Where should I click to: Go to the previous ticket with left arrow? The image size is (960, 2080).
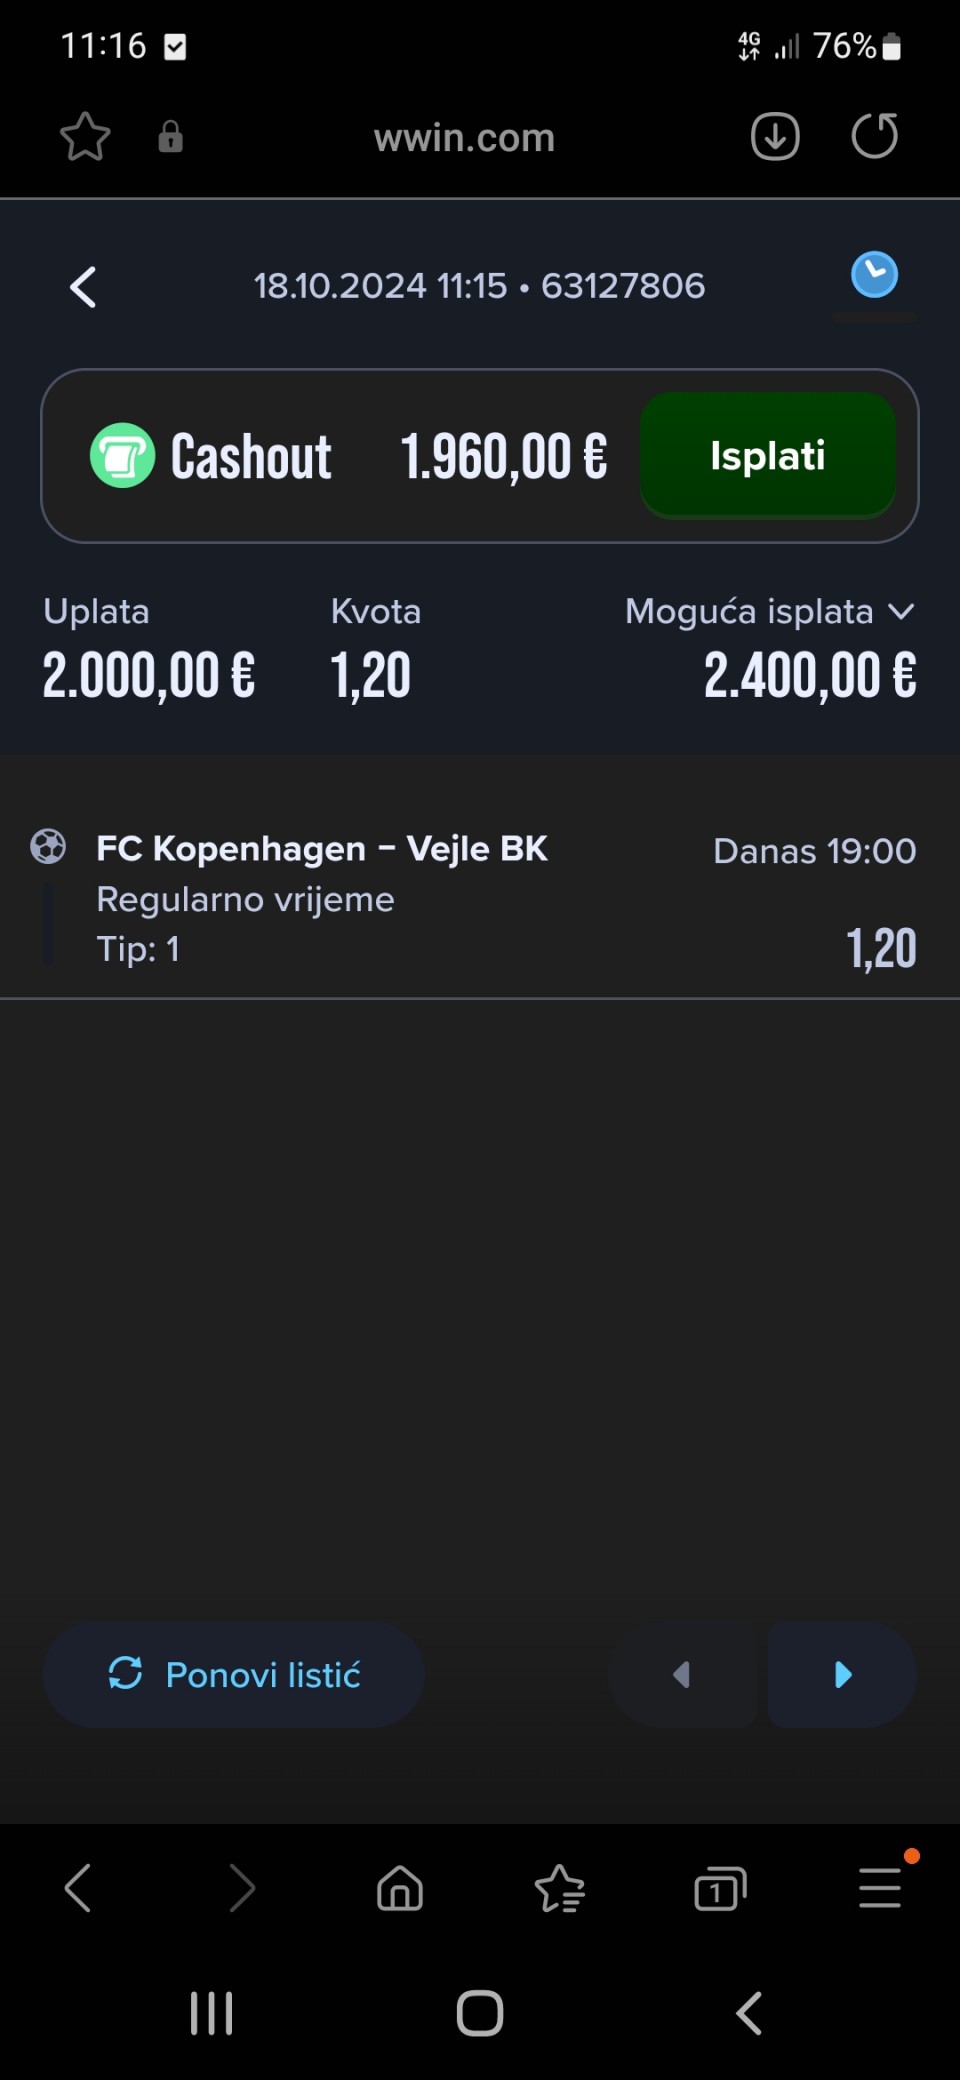(x=682, y=1674)
